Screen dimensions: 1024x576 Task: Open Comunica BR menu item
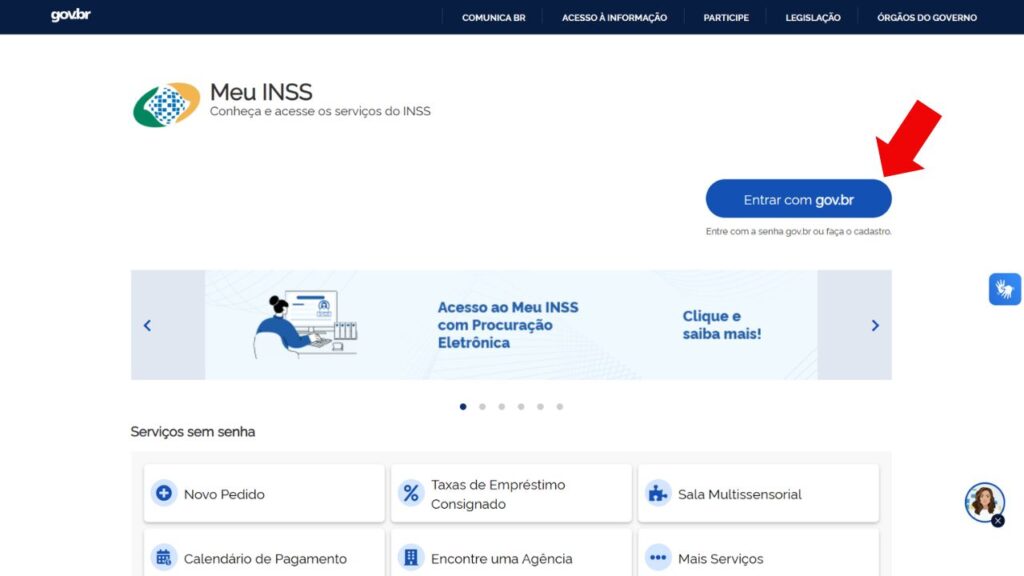[x=493, y=17]
